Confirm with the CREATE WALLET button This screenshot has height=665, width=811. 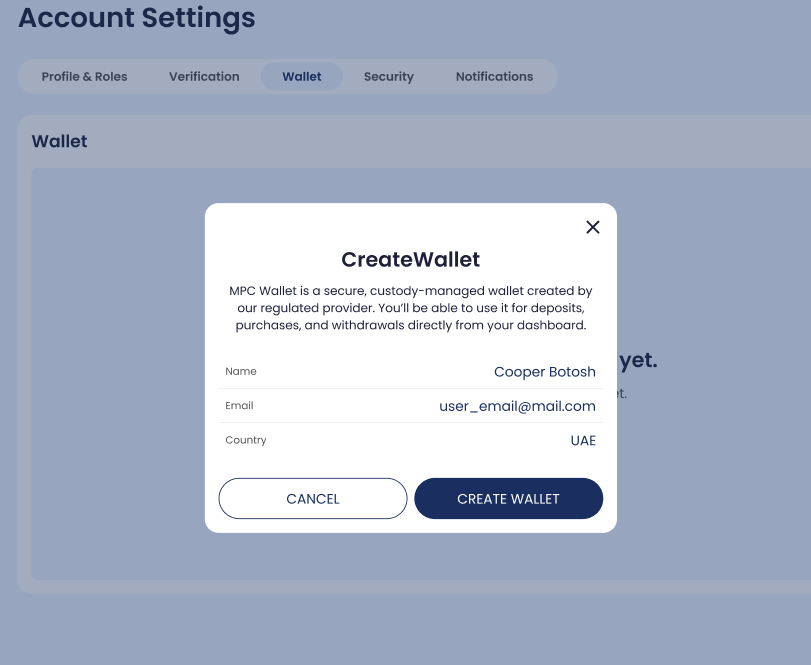508,499
